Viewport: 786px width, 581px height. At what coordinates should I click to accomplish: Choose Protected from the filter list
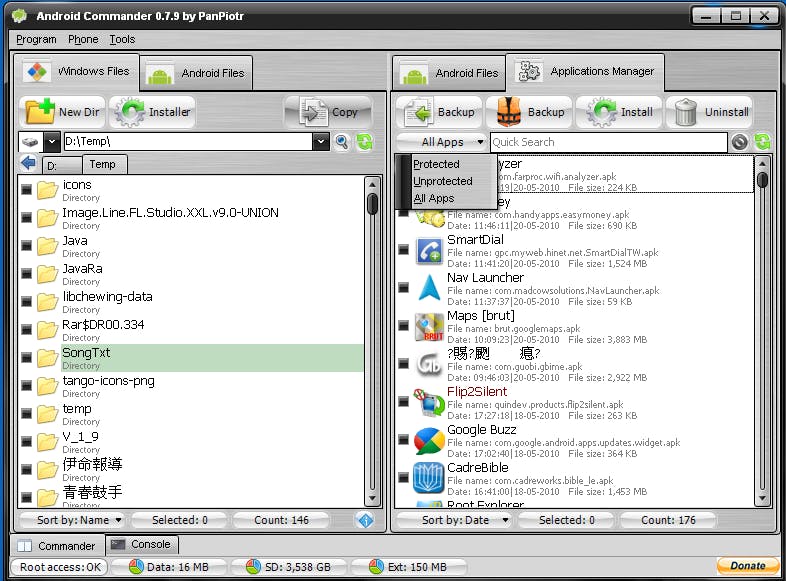point(436,164)
